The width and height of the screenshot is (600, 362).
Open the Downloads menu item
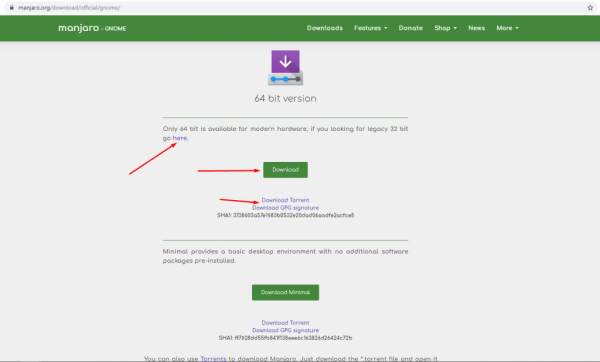324,28
